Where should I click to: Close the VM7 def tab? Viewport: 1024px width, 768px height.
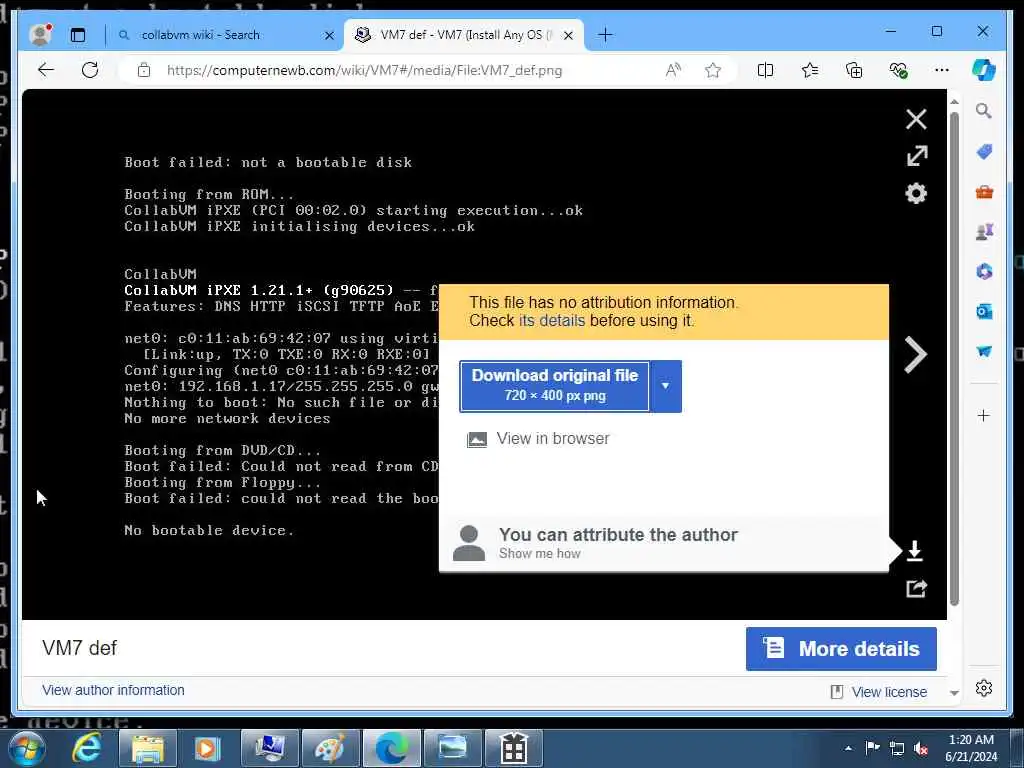click(x=568, y=36)
